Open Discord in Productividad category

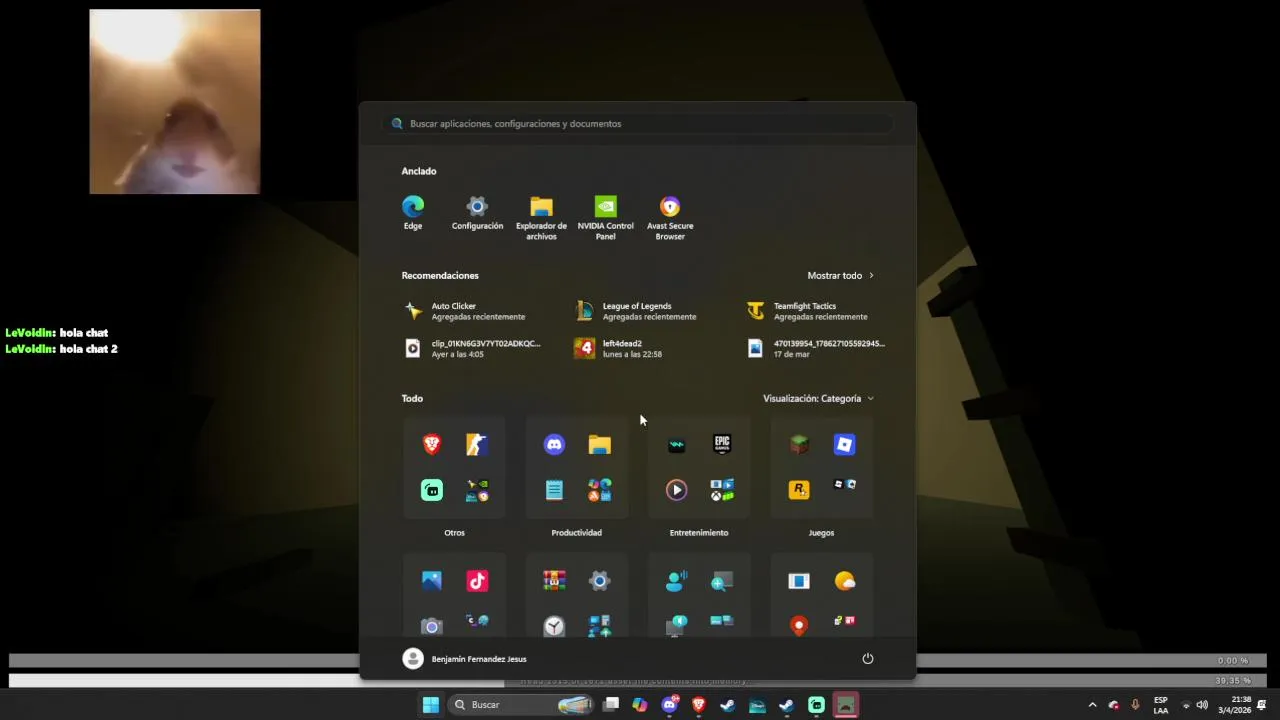click(x=554, y=444)
